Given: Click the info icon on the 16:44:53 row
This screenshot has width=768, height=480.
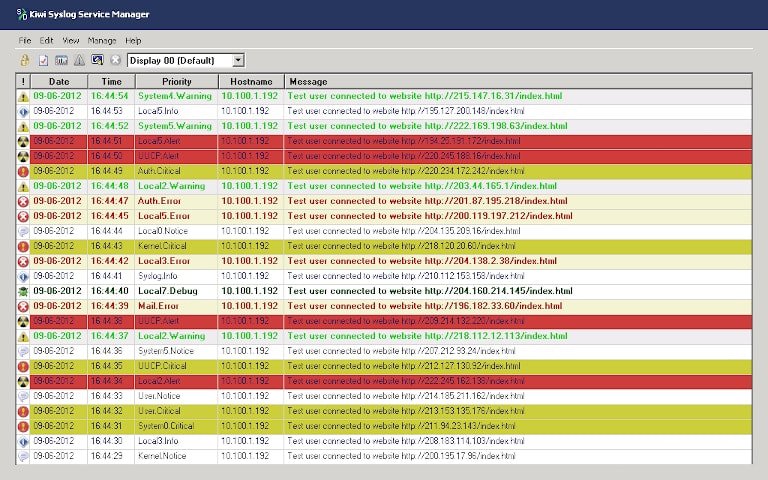Looking at the screenshot, I should (x=23, y=112).
